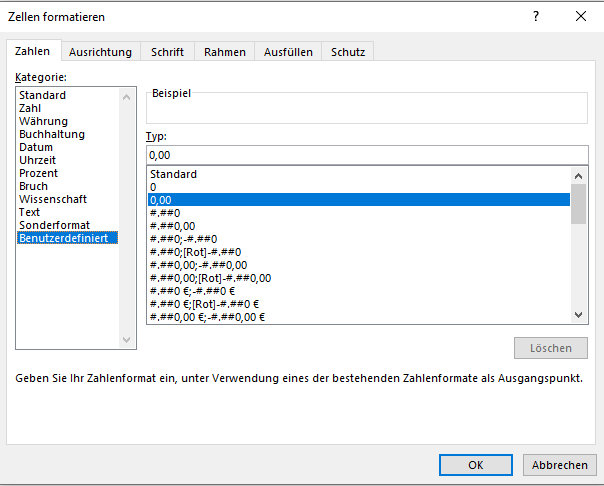
Task: Select the Prozent category
Action: 39,173
